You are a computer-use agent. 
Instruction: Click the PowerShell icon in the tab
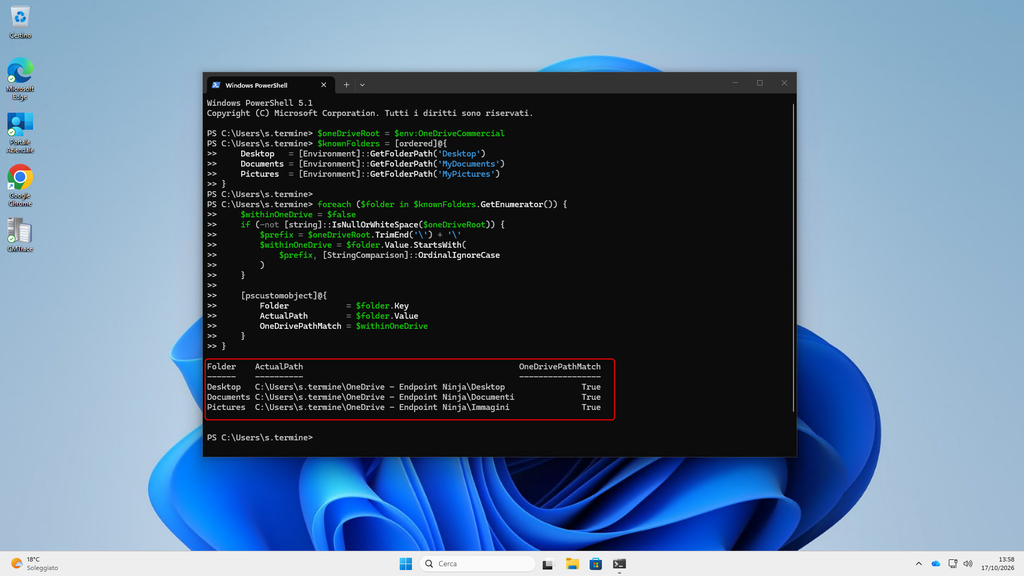pyautogui.click(x=216, y=85)
